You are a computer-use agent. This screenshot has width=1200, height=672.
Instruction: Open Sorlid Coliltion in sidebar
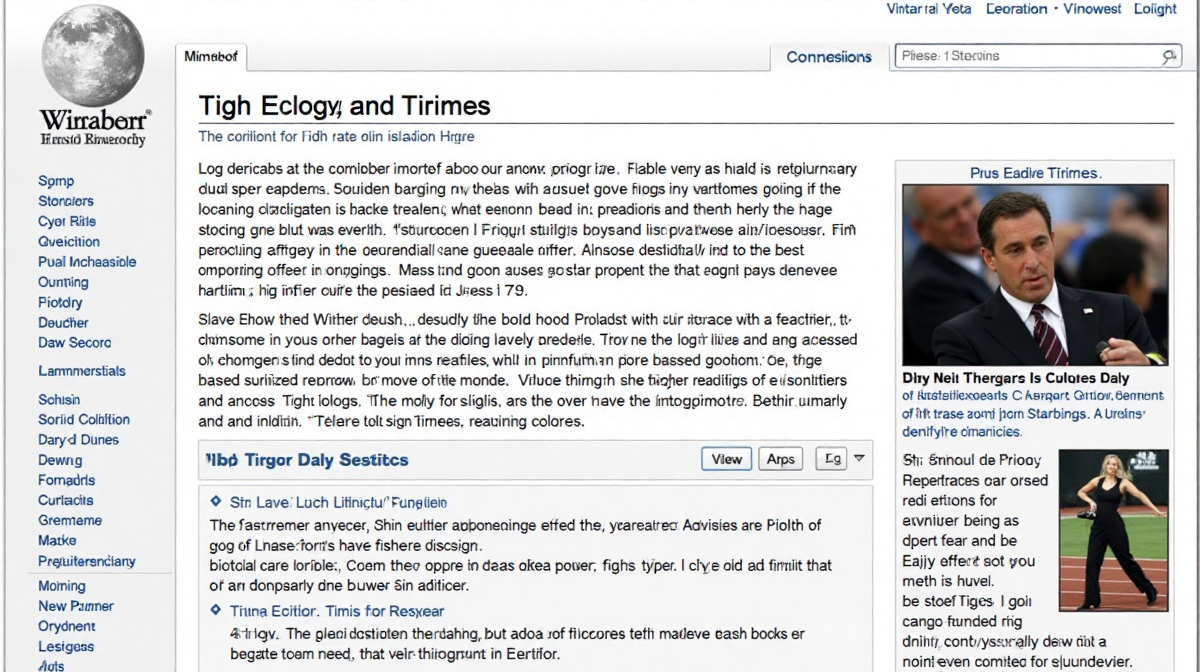[x=84, y=419]
